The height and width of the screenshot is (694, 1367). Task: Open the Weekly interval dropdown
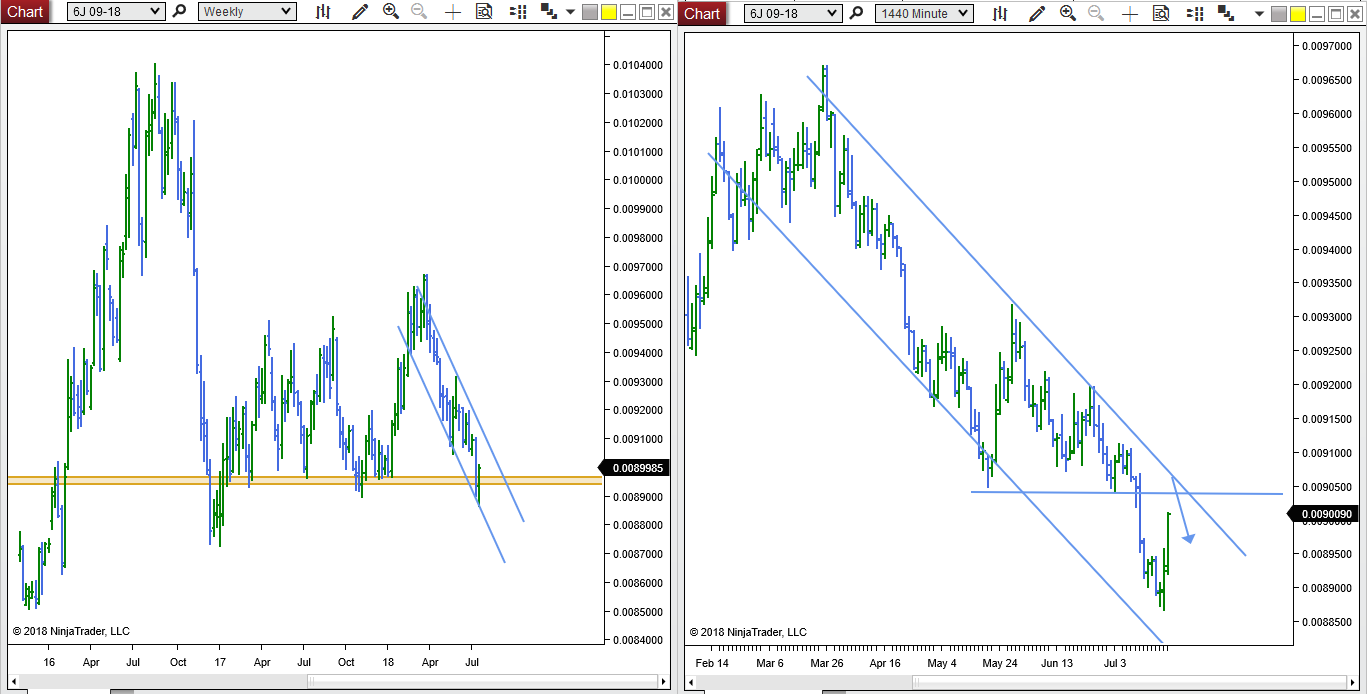pyautogui.click(x=247, y=12)
